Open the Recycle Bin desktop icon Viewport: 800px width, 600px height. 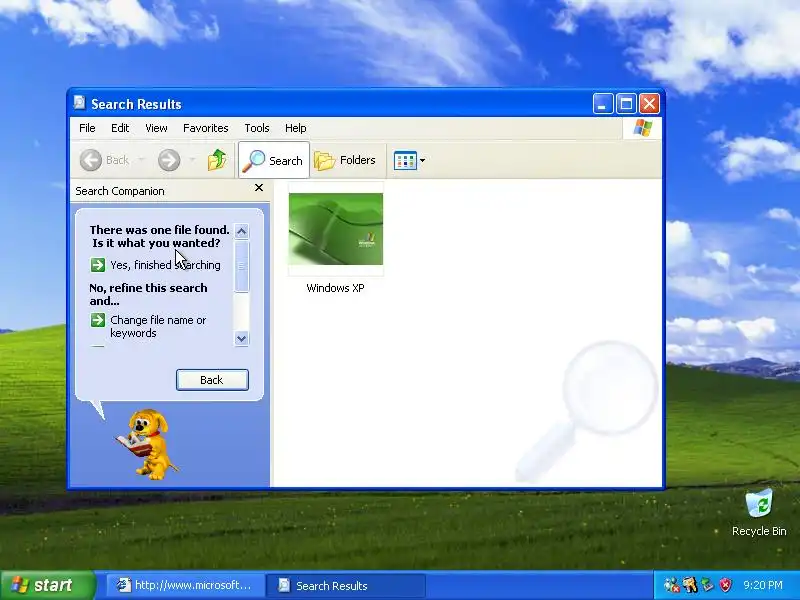pos(759,512)
